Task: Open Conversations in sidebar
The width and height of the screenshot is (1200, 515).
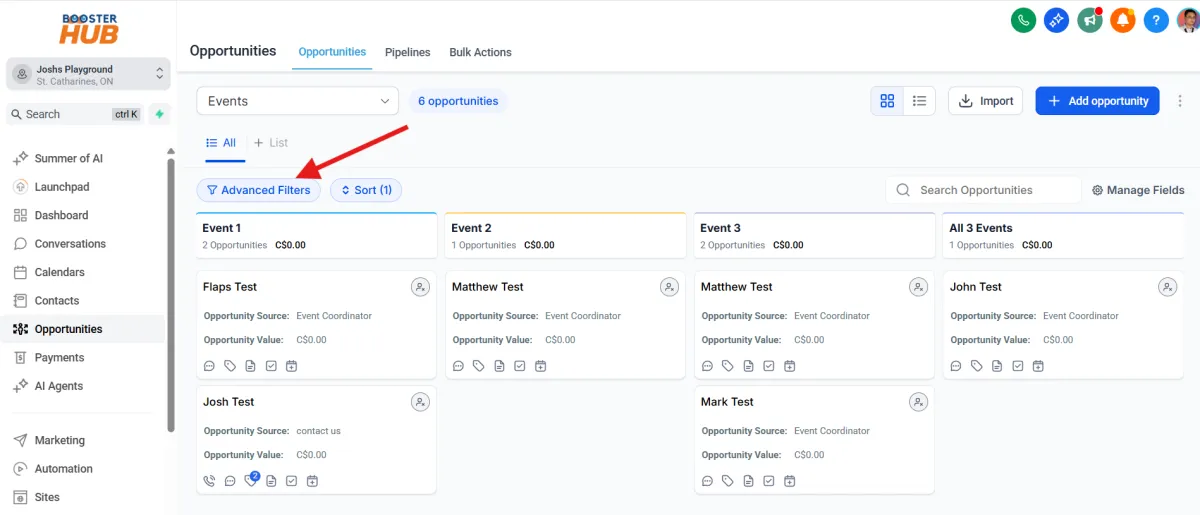Action: point(70,244)
